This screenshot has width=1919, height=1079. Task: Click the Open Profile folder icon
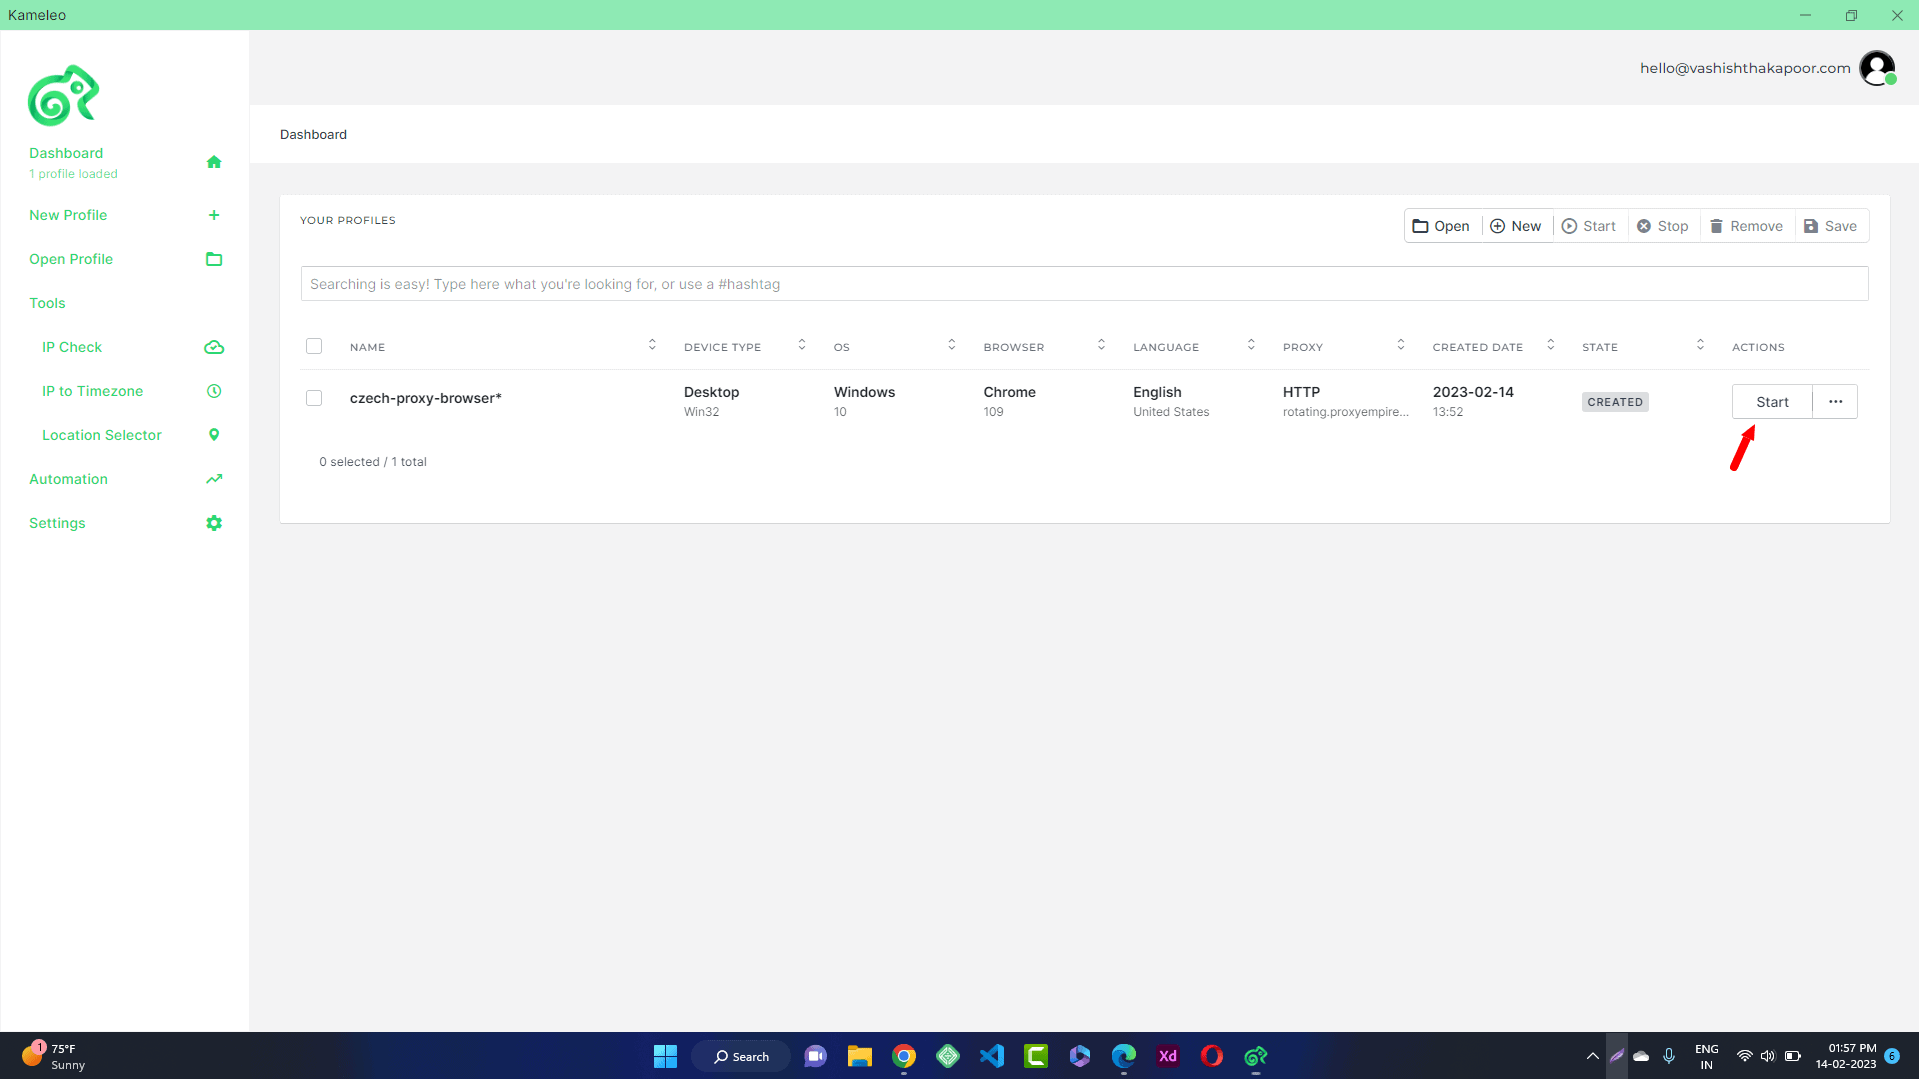click(x=213, y=259)
